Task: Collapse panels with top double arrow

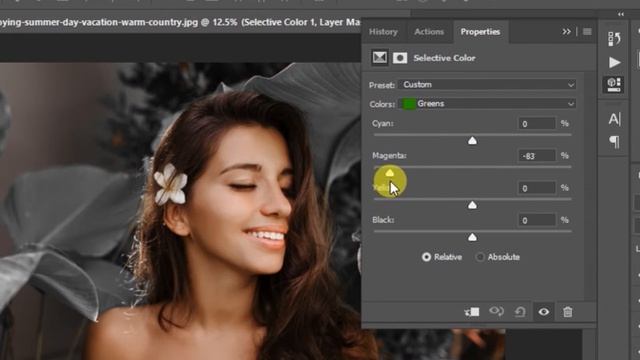Action: pos(621,14)
